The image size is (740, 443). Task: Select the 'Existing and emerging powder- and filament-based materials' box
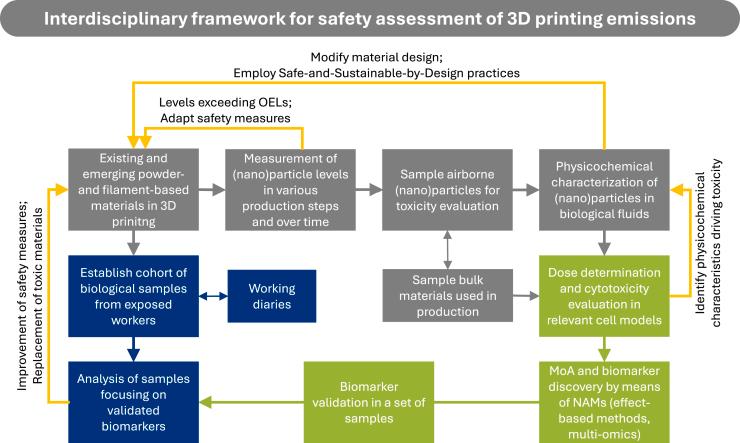pos(134,190)
